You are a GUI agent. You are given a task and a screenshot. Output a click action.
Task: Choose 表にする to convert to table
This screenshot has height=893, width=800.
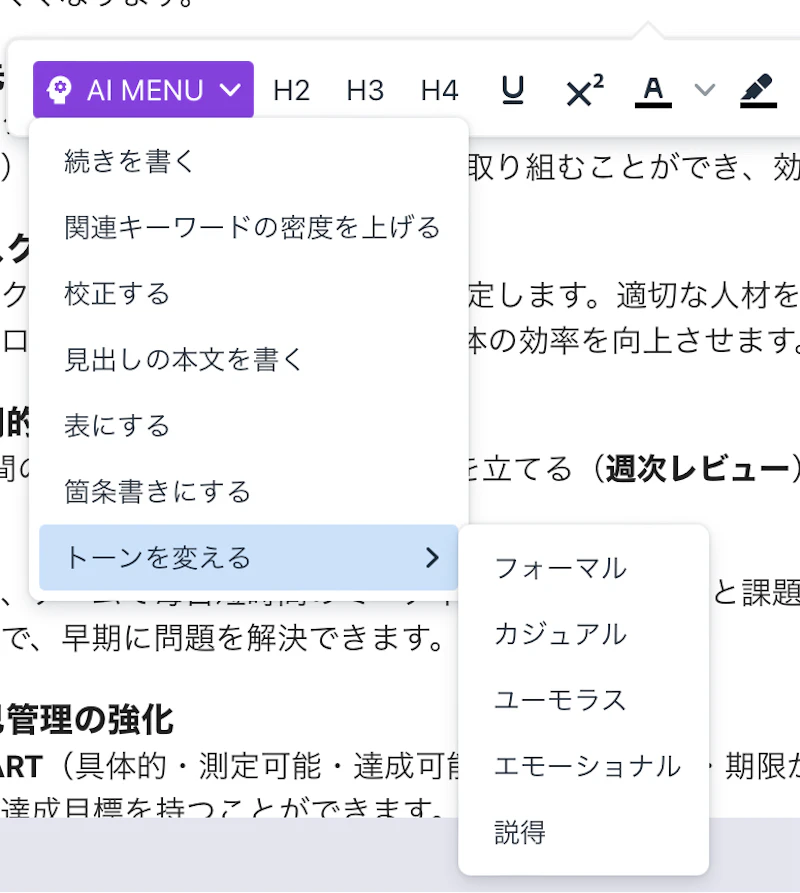(x=117, y=425)
